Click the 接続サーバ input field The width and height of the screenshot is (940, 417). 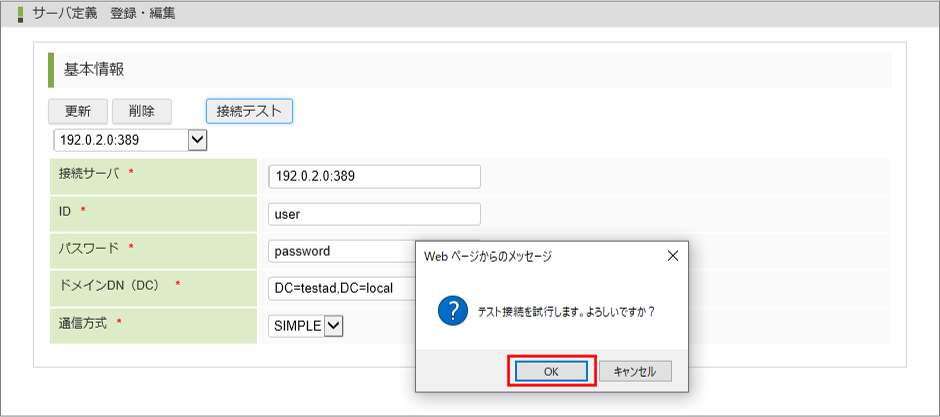(374, 176)
